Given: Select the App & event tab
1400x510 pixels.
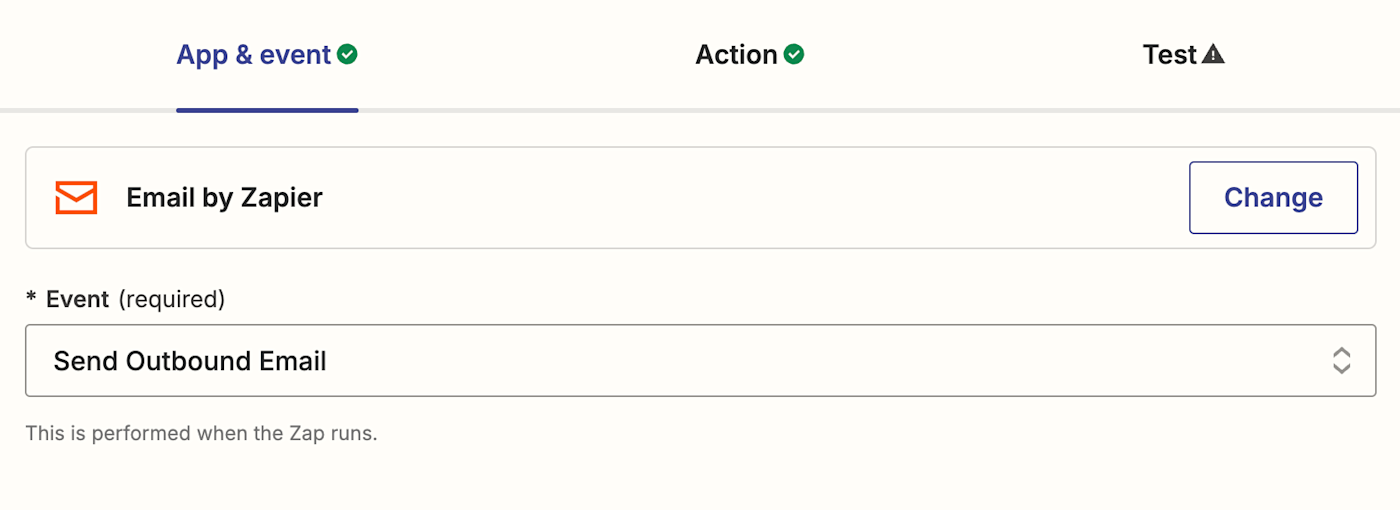Looking at the screenshot, I should pyautogui.click(x=254, y=55).
